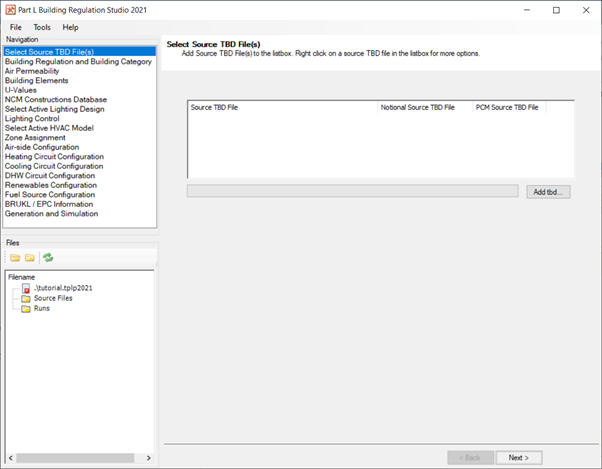Click the PCM Source TBD File column header
The height and width of the screenshot is (469, 602).
pos(509,107)
